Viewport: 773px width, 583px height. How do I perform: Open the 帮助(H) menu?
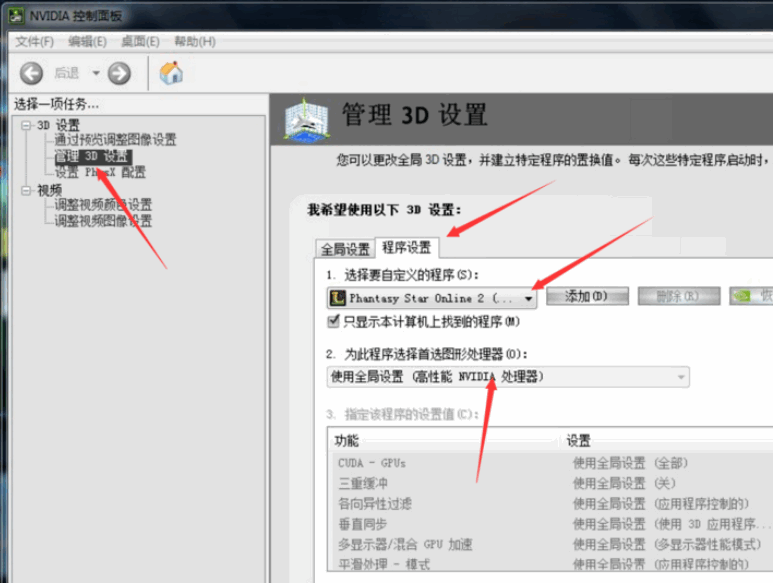(x=194, y=41)
